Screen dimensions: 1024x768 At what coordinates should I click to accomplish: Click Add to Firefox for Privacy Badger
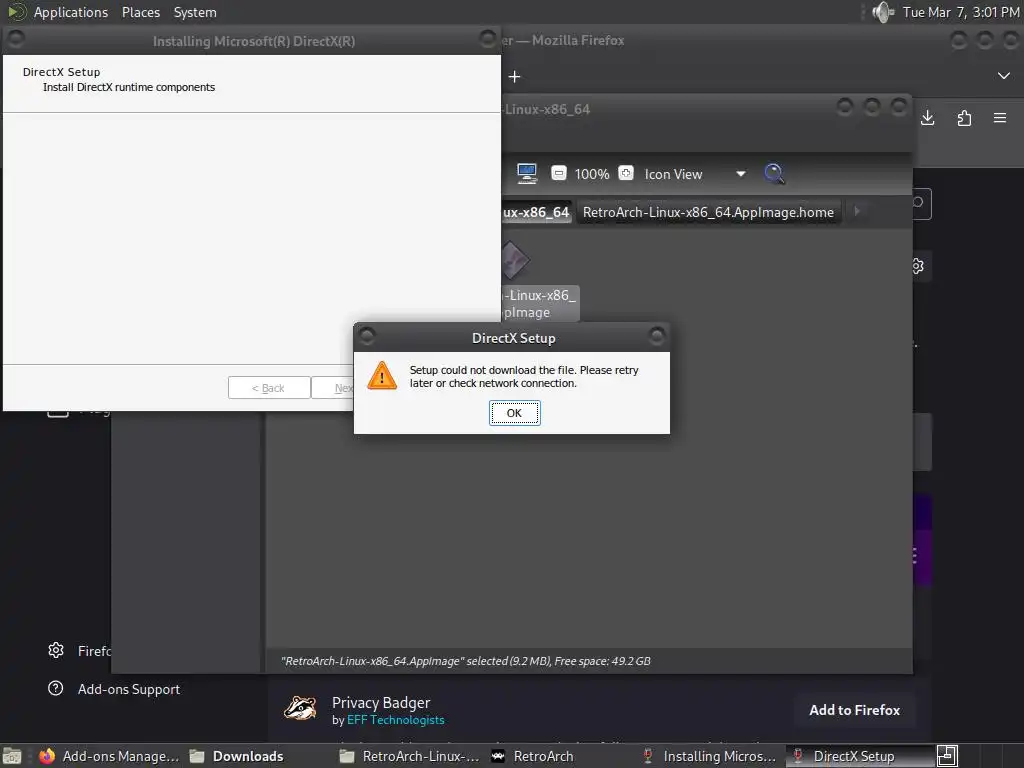pyautogui.click(x=854, y=710)
